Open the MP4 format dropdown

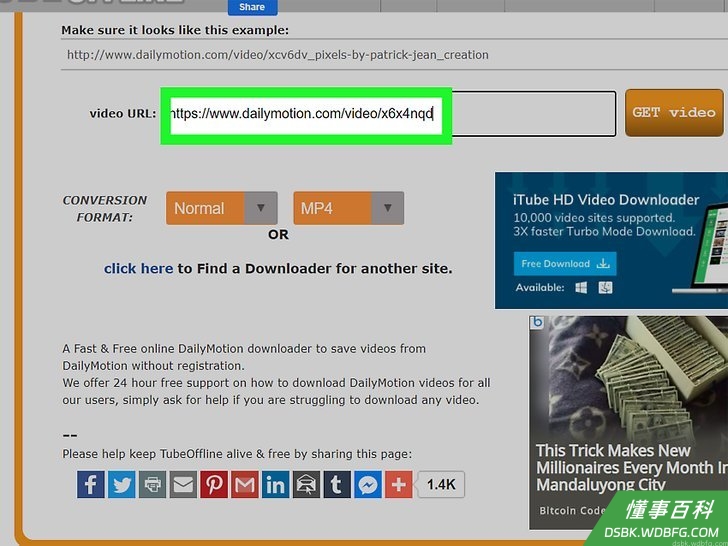tap(348, 208)
